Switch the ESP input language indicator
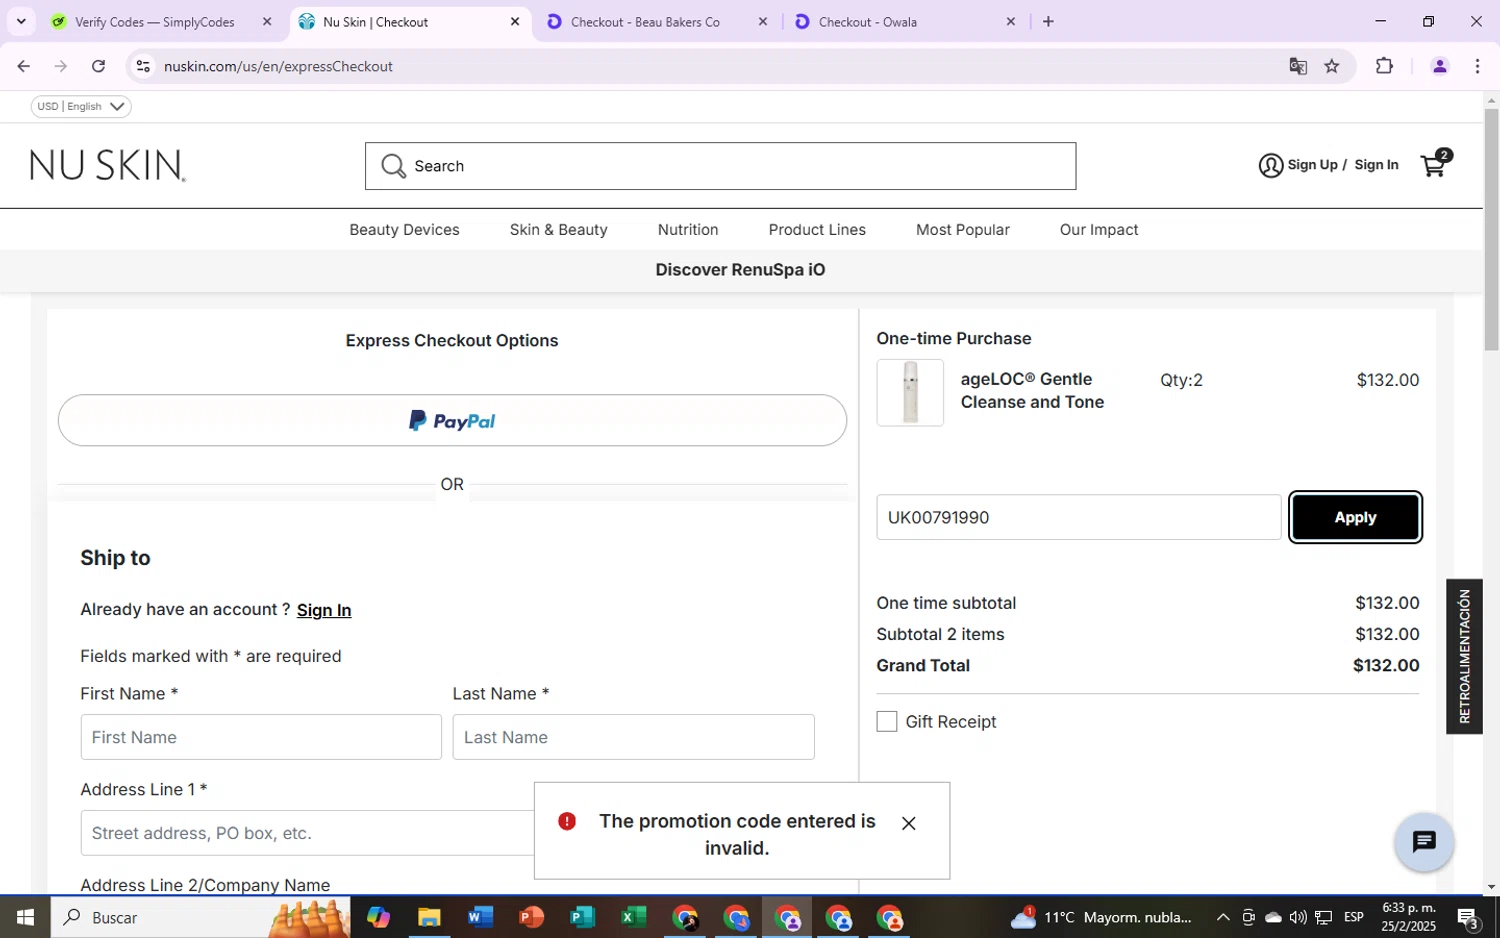Viewport: 1500px width, 938px height. tap(1354, 917)
